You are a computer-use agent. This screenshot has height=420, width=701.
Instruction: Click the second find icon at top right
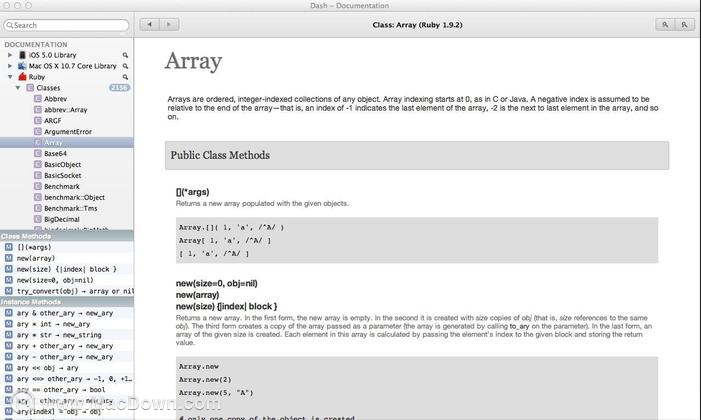tap(684, 25)
